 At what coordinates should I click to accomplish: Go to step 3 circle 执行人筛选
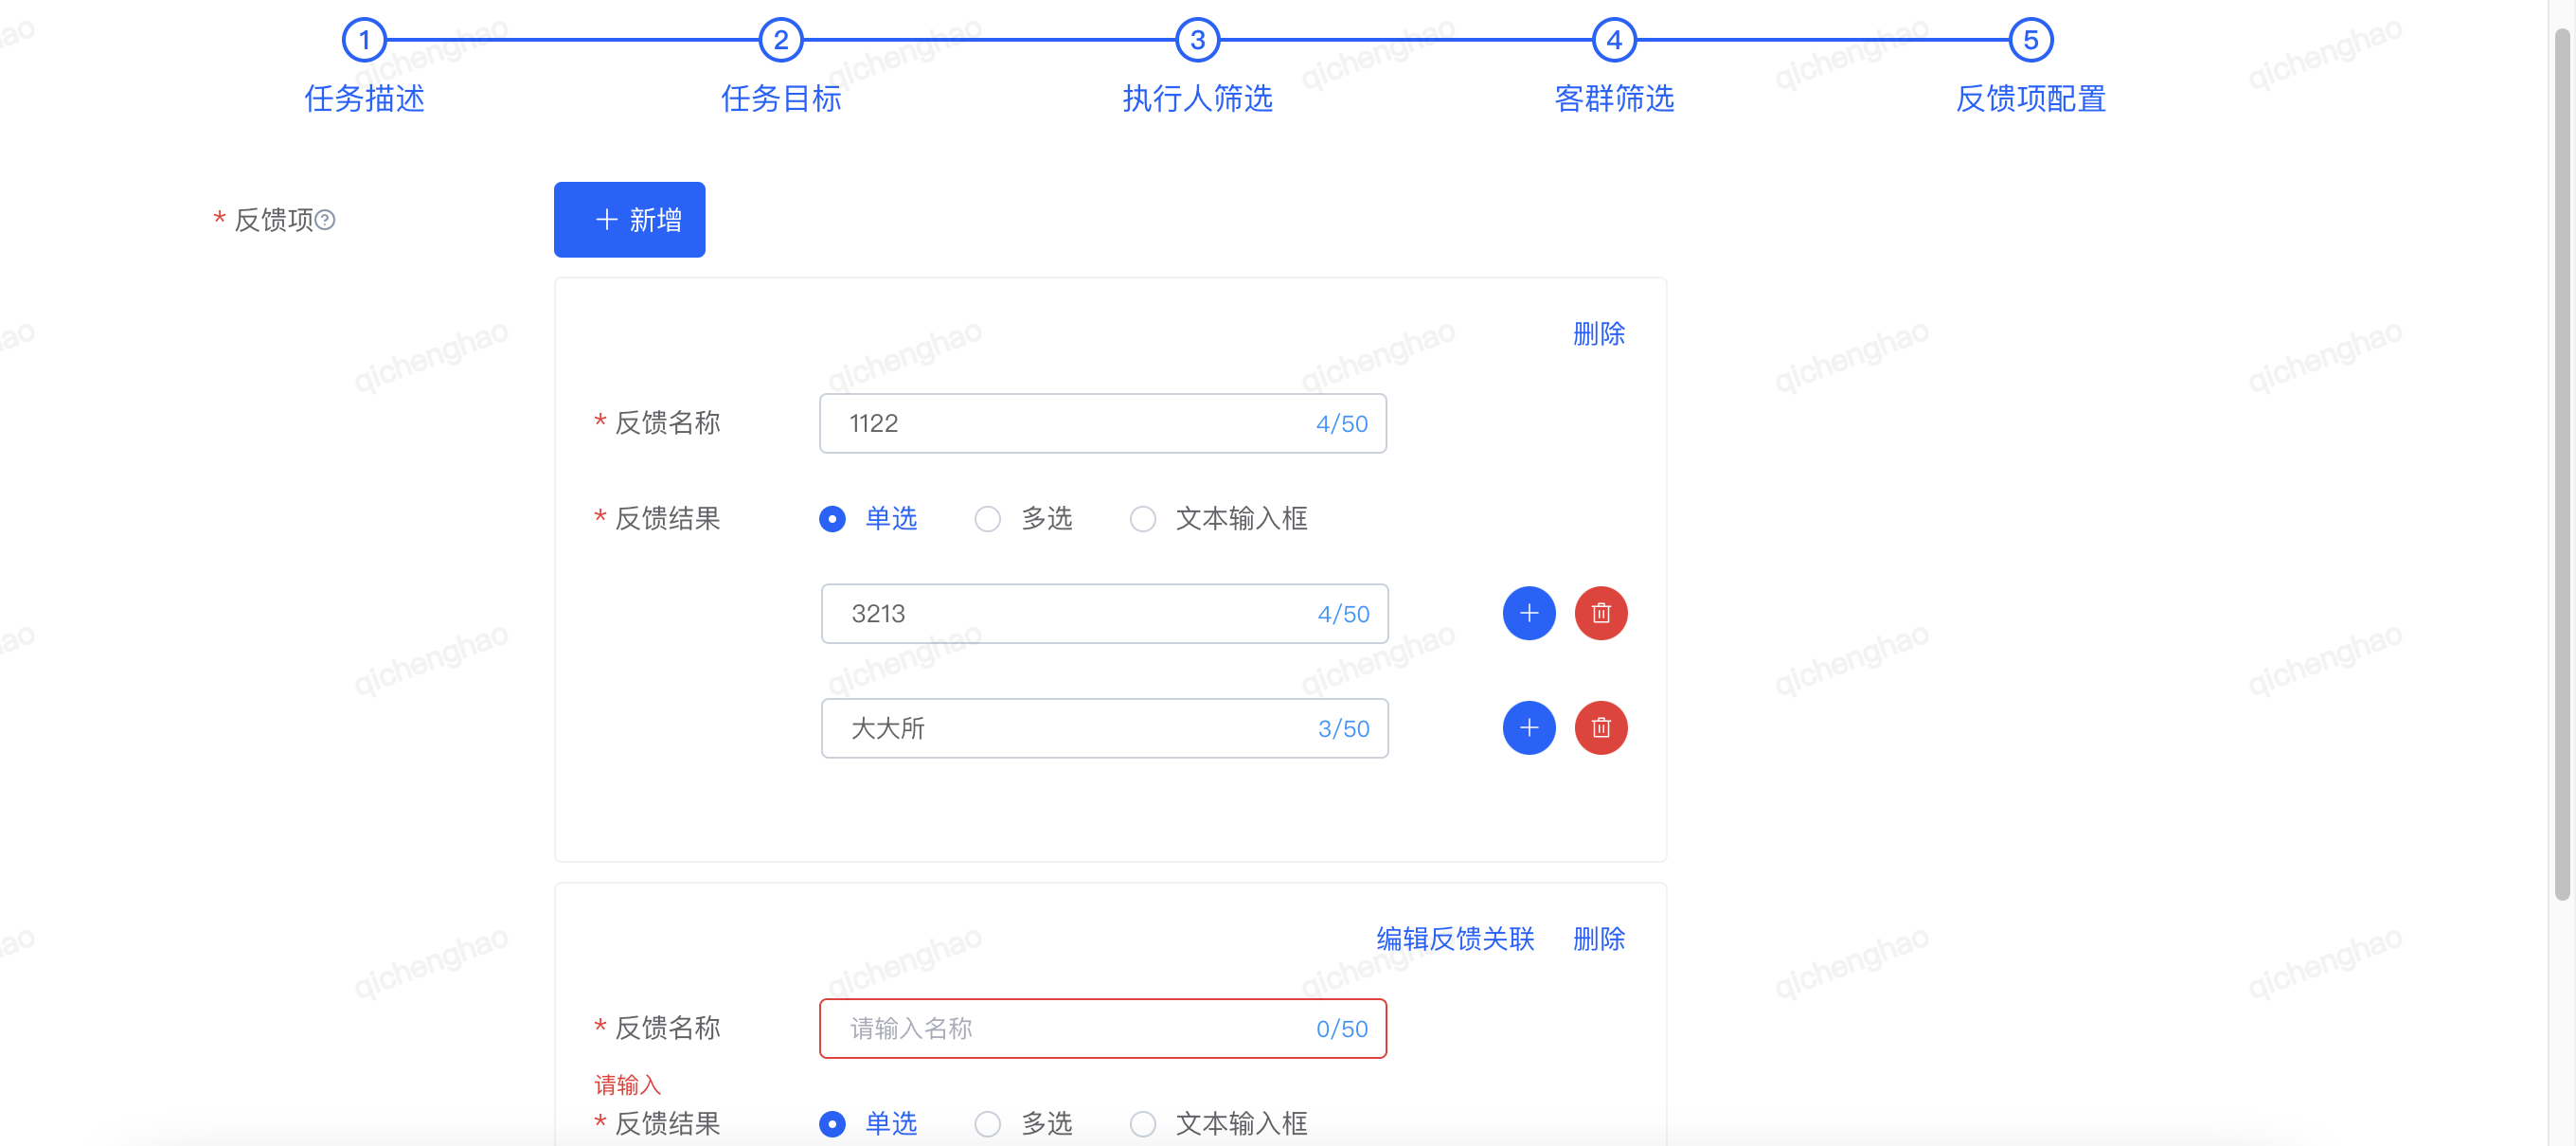click(1197, 40)
